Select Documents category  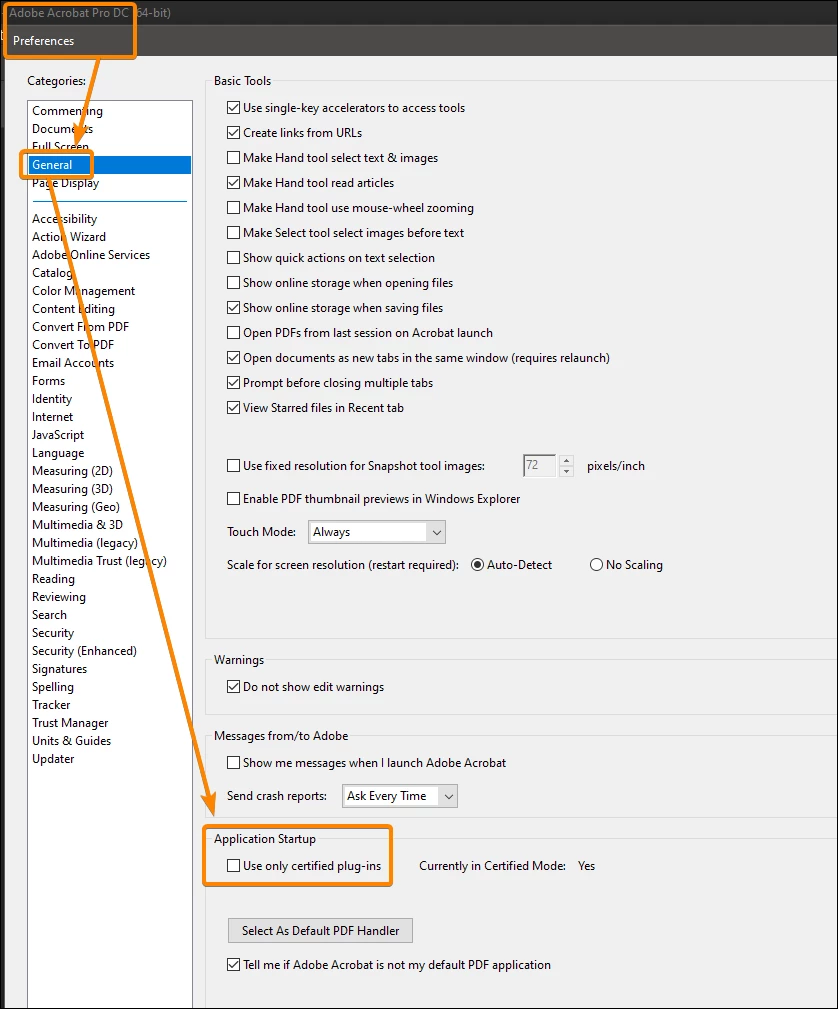click(x=109, y=129)
